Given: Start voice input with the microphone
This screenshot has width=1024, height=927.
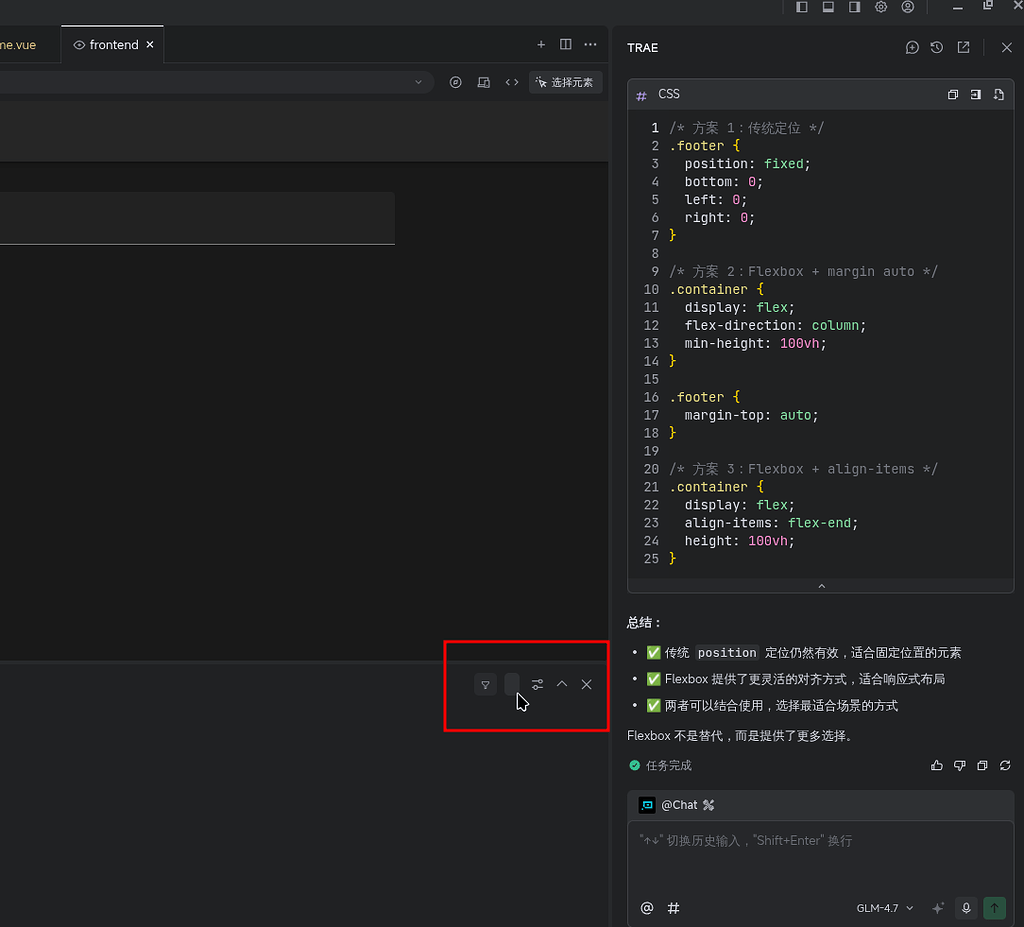Looking at the screenshot, I should point(967,908).
